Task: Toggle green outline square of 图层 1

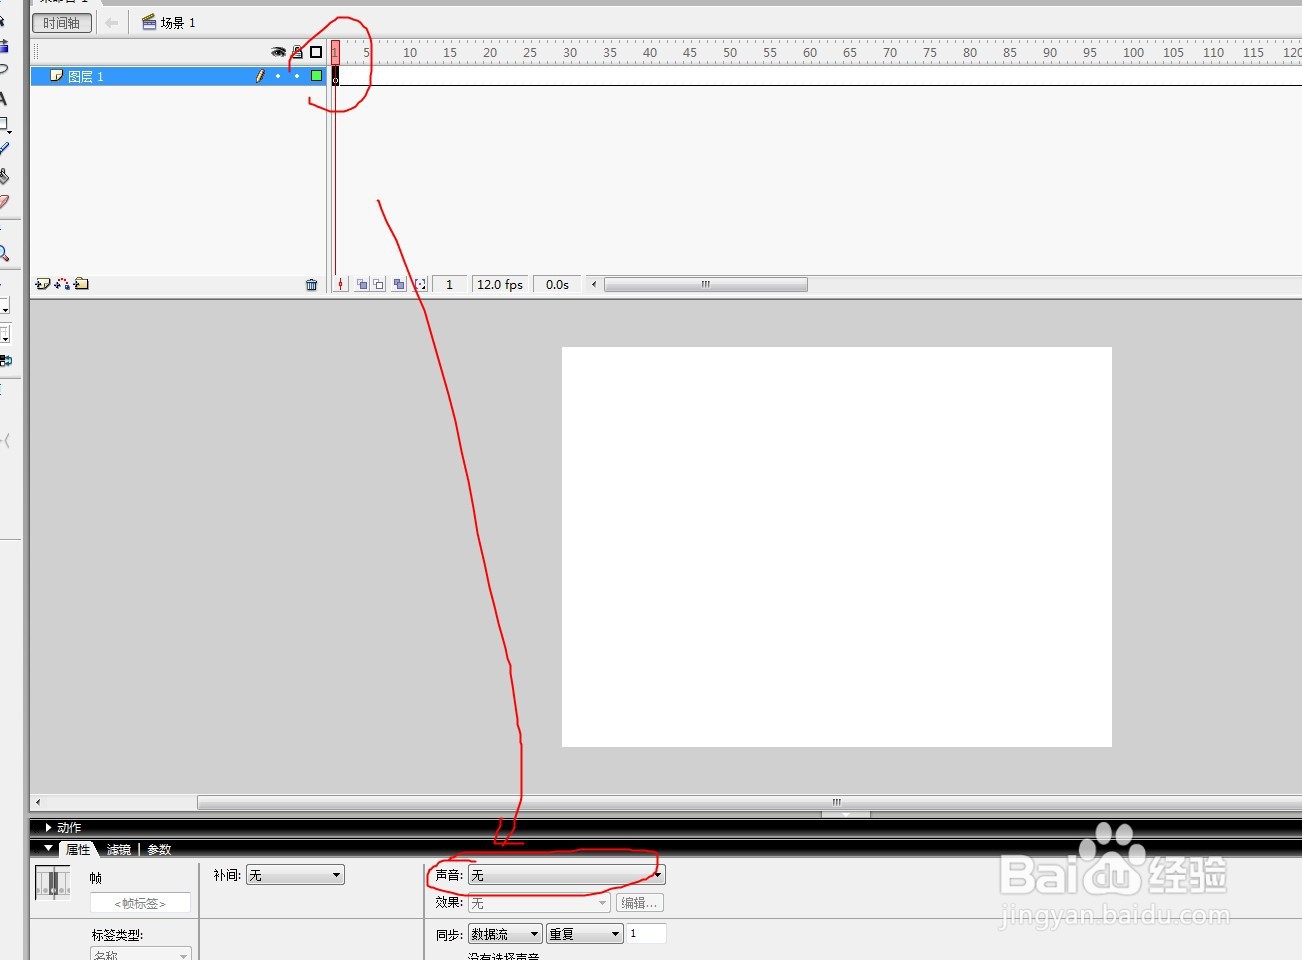Action: point(316,76)
